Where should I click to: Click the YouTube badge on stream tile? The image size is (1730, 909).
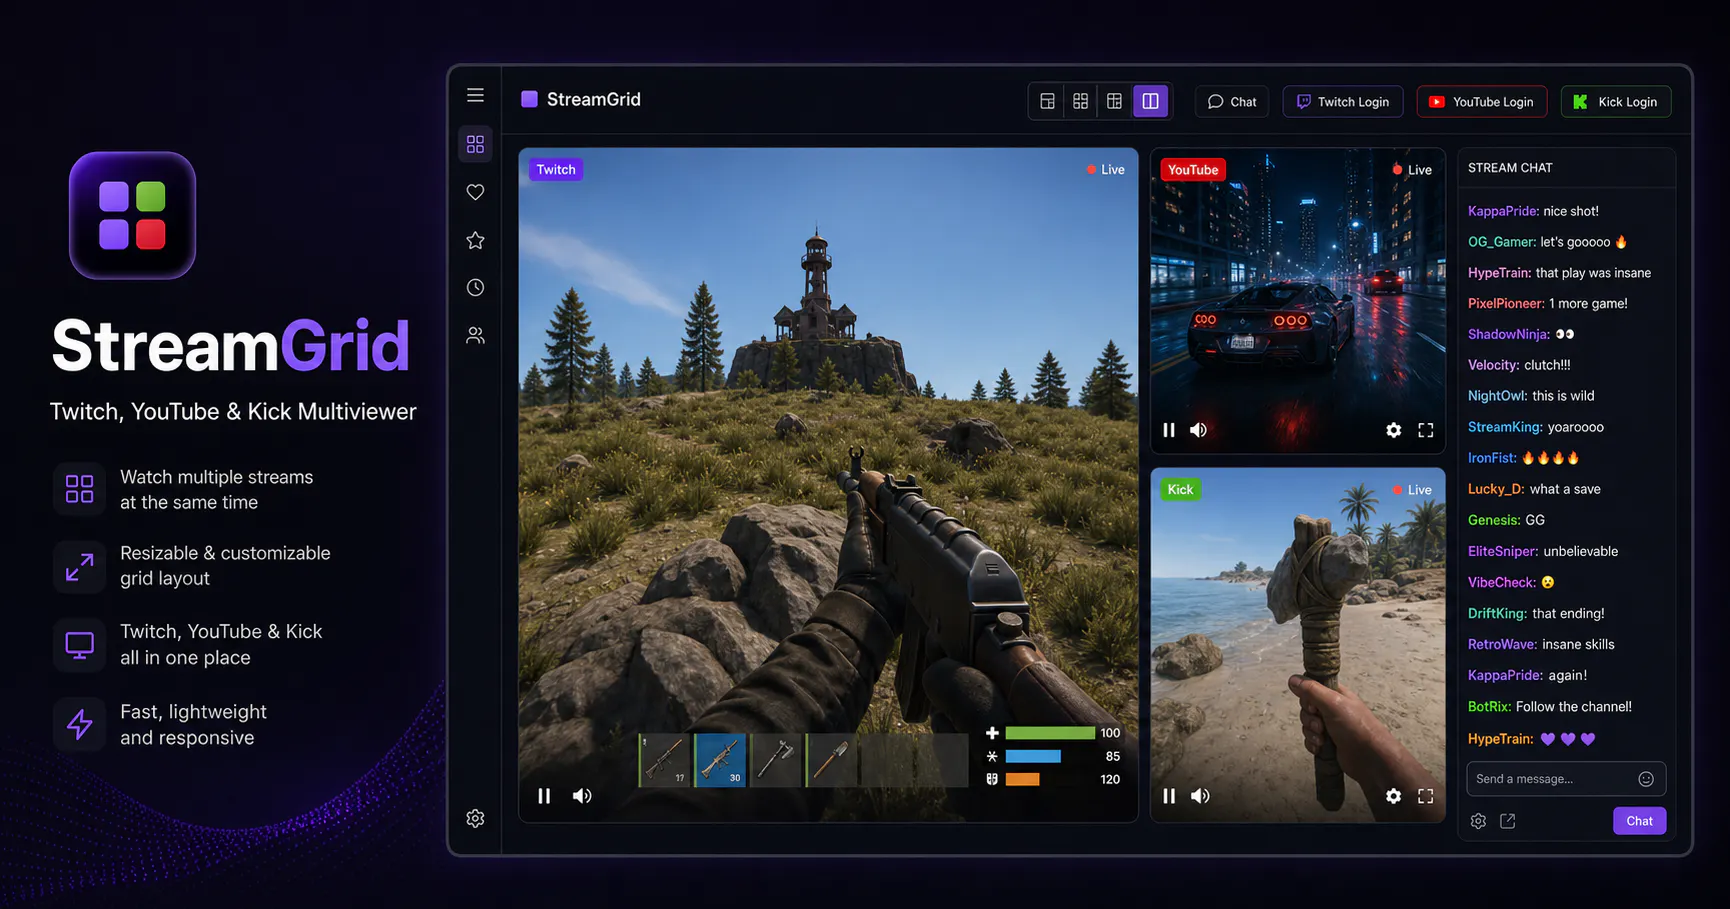[x=1193, y=169]
